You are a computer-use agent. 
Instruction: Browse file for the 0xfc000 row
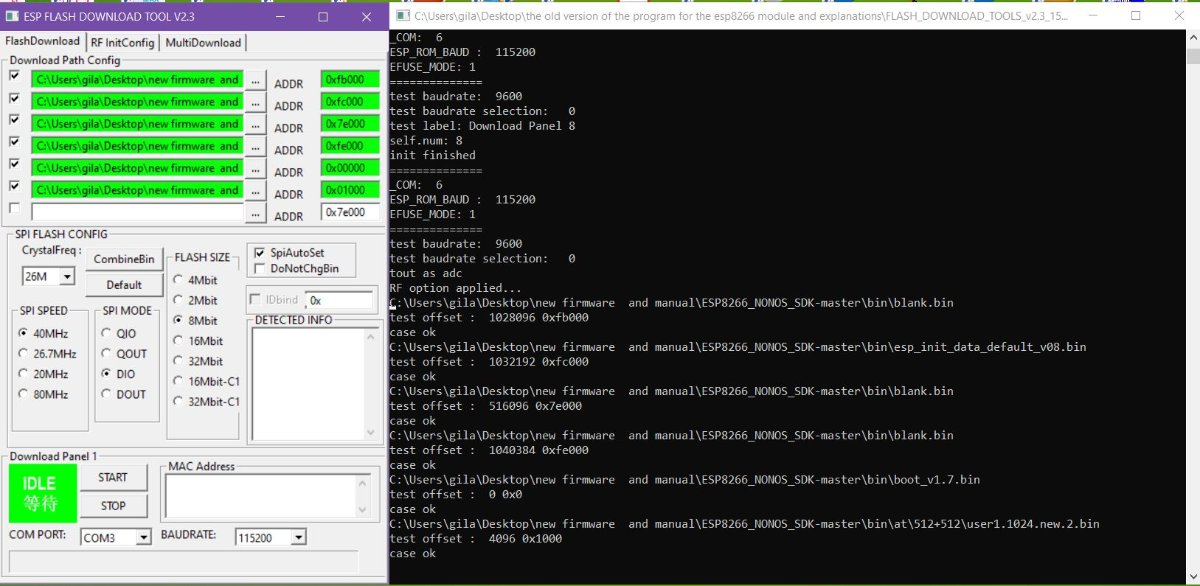tap(256, 102)
